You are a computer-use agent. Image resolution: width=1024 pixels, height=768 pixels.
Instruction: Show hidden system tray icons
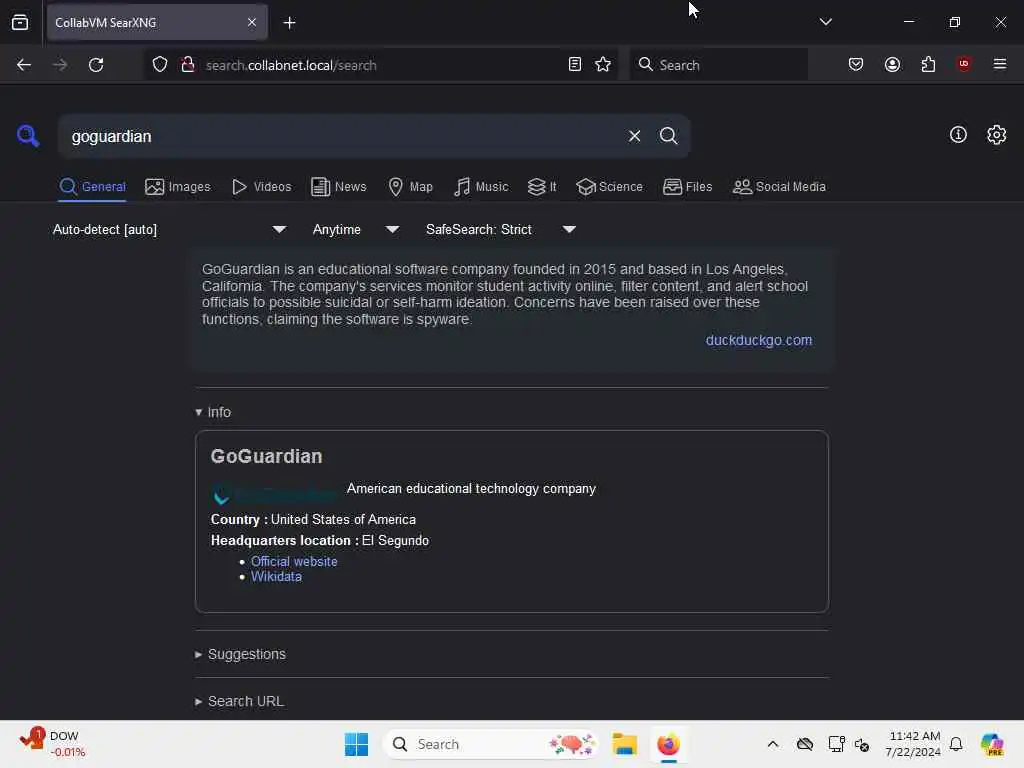pos(772,744)
